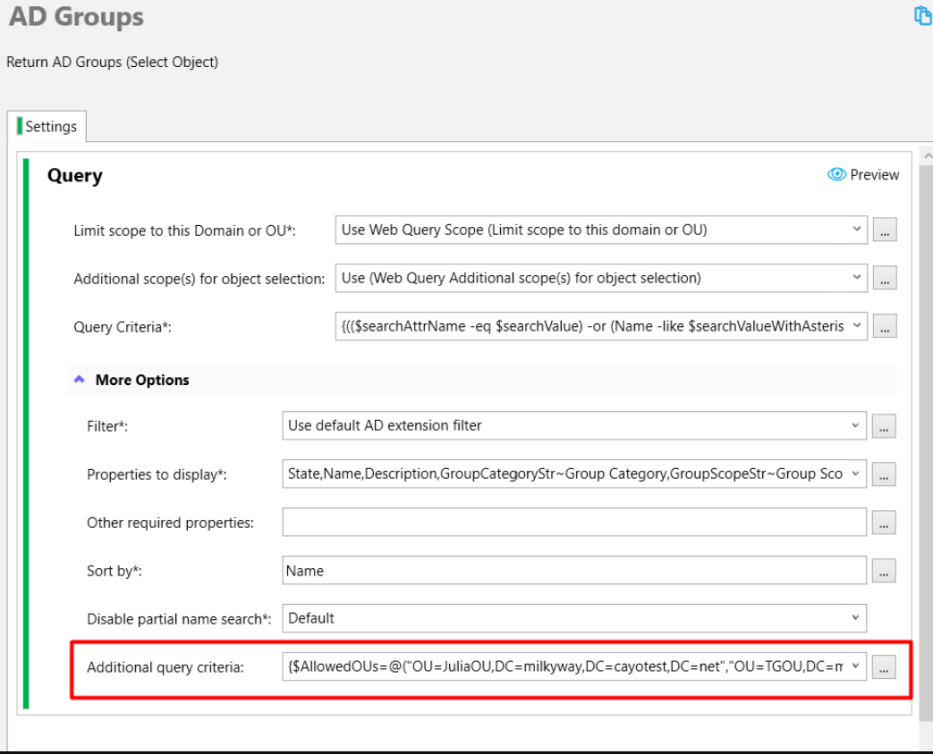The image size is (933, 754).
Task: Click the Other required properties input field
Action: coord(574,522)
